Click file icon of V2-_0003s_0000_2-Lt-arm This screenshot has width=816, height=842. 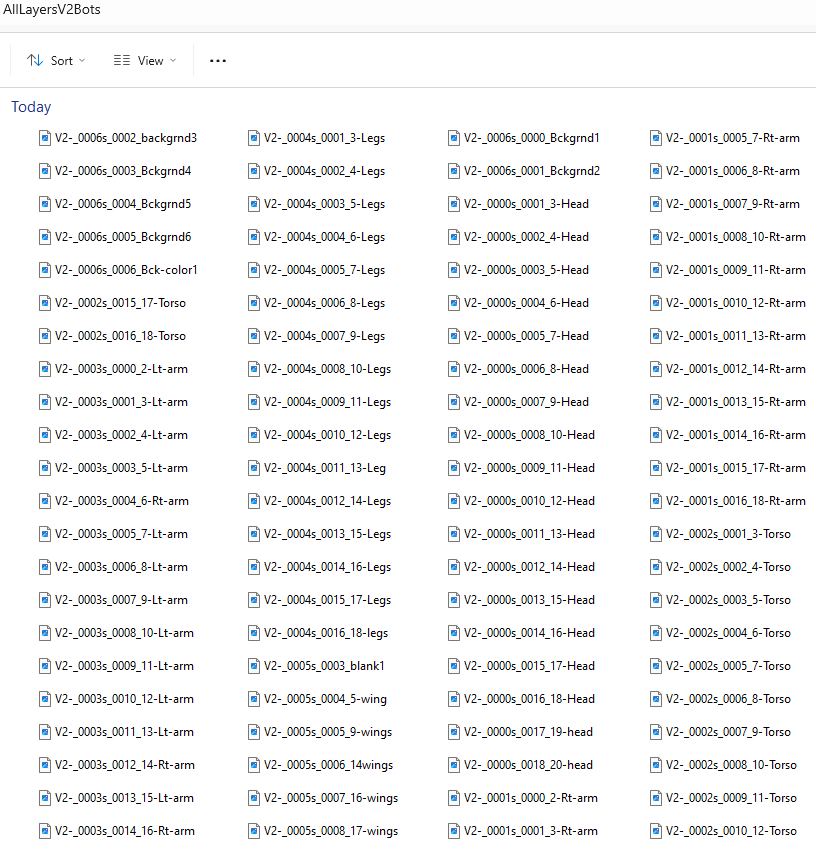(x=45, y=369)
